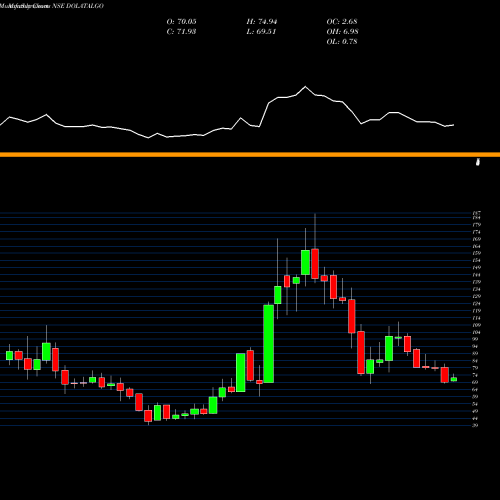The height and width of the screenshot is (500, 500).
Task: Click the peak of the white line chart
Action: [x=305, y=87]
